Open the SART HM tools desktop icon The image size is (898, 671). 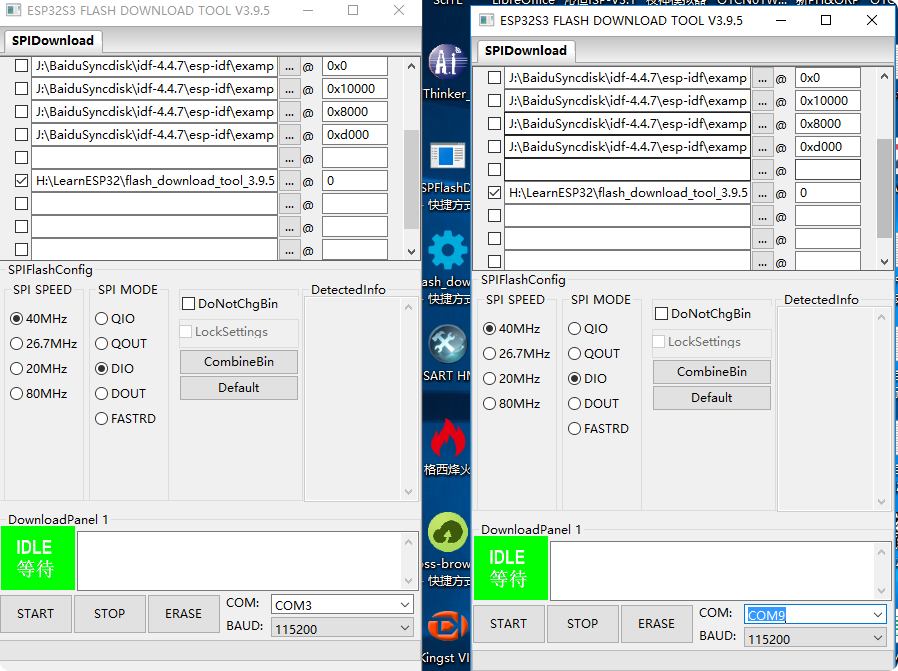[447, 344]
